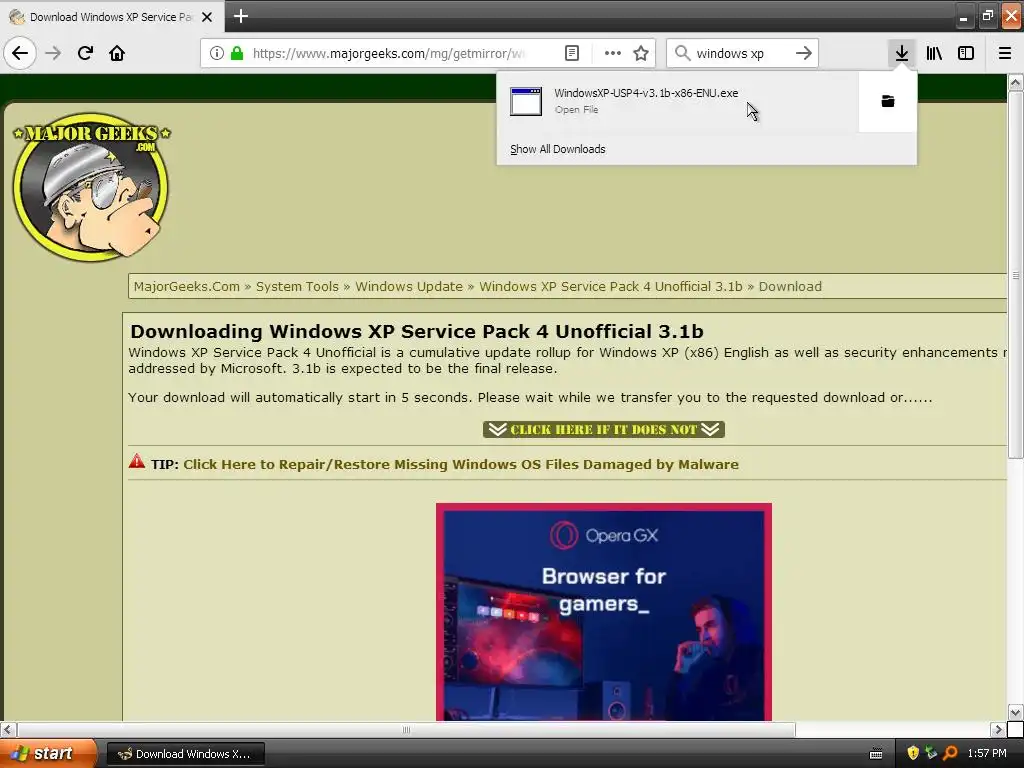Open the Firefox hamburger menu

pos(1005,54)
